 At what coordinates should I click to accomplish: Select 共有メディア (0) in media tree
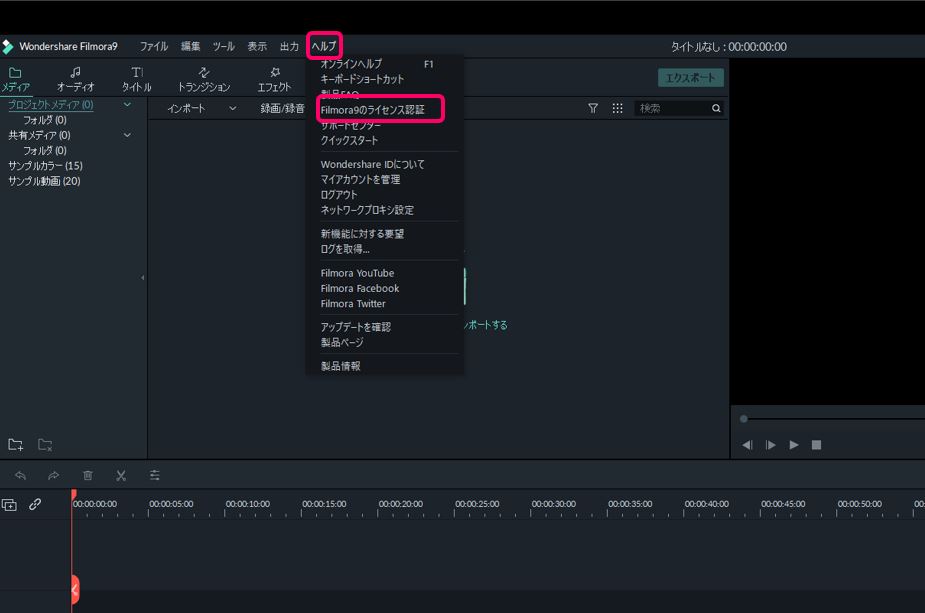click(x=40, y=136)
